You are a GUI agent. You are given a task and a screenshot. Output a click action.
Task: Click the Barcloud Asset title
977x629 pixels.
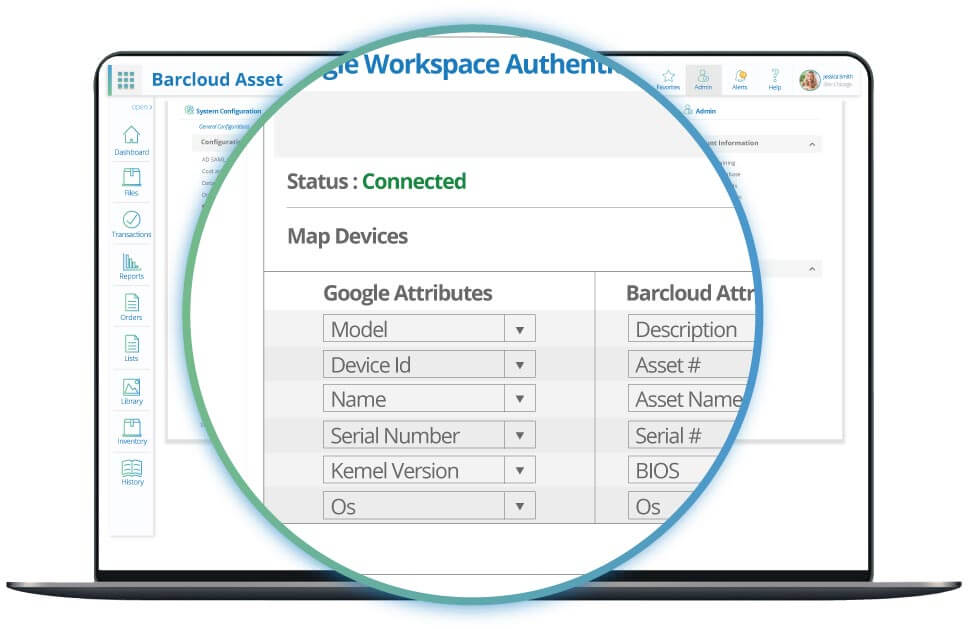point(217,80)
